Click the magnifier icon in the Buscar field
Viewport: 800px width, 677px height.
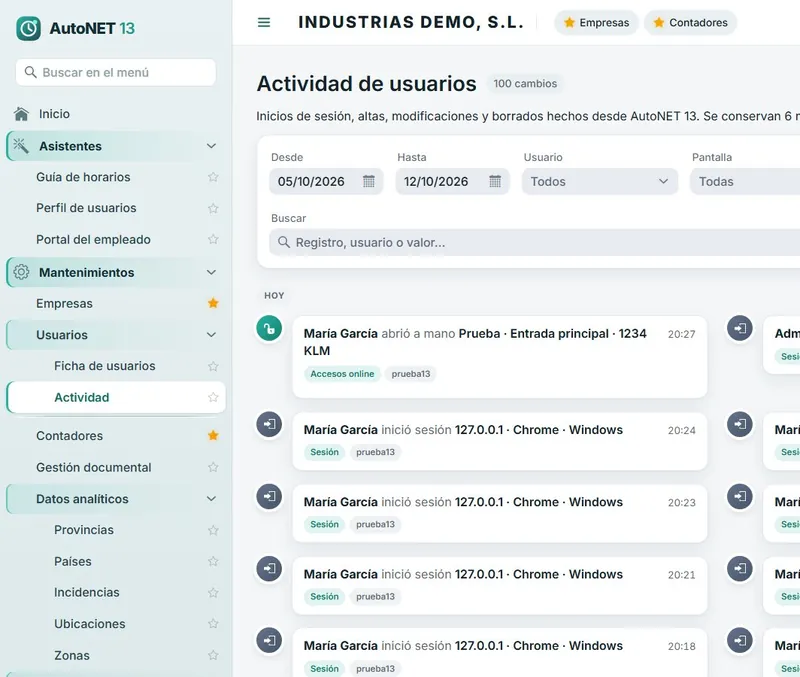[x=284, y=242]
